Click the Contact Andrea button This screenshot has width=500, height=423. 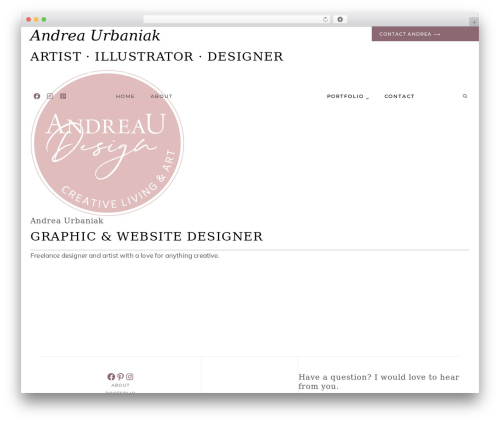tap(425, 34)
